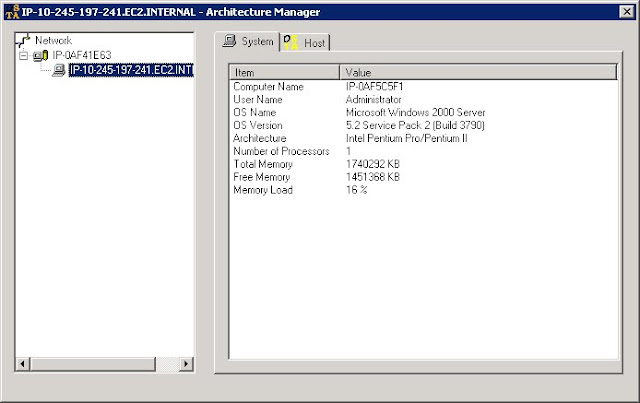The image size is (640, 403).
Task: Click the 1740292 KB value
Action: click(x=373, y=164)
